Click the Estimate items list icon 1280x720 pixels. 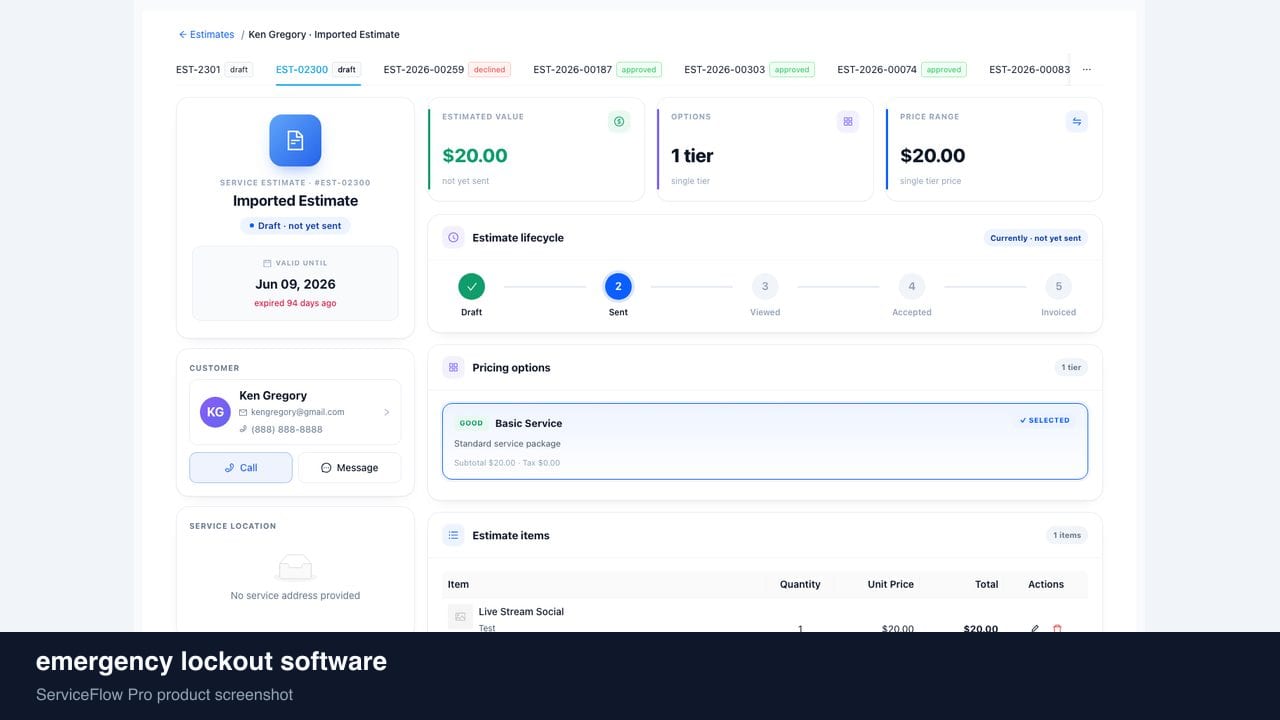click(x=453, y=536)
